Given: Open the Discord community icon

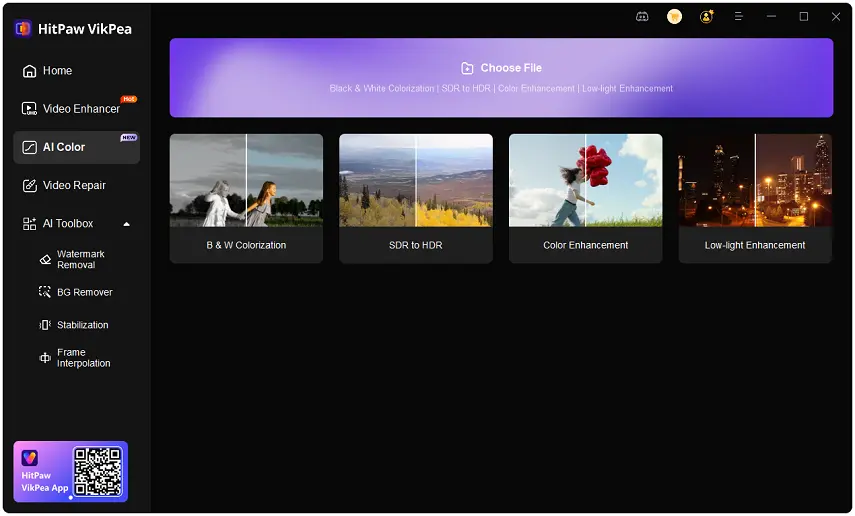Looking at the screenshot, I should point(642,17).
